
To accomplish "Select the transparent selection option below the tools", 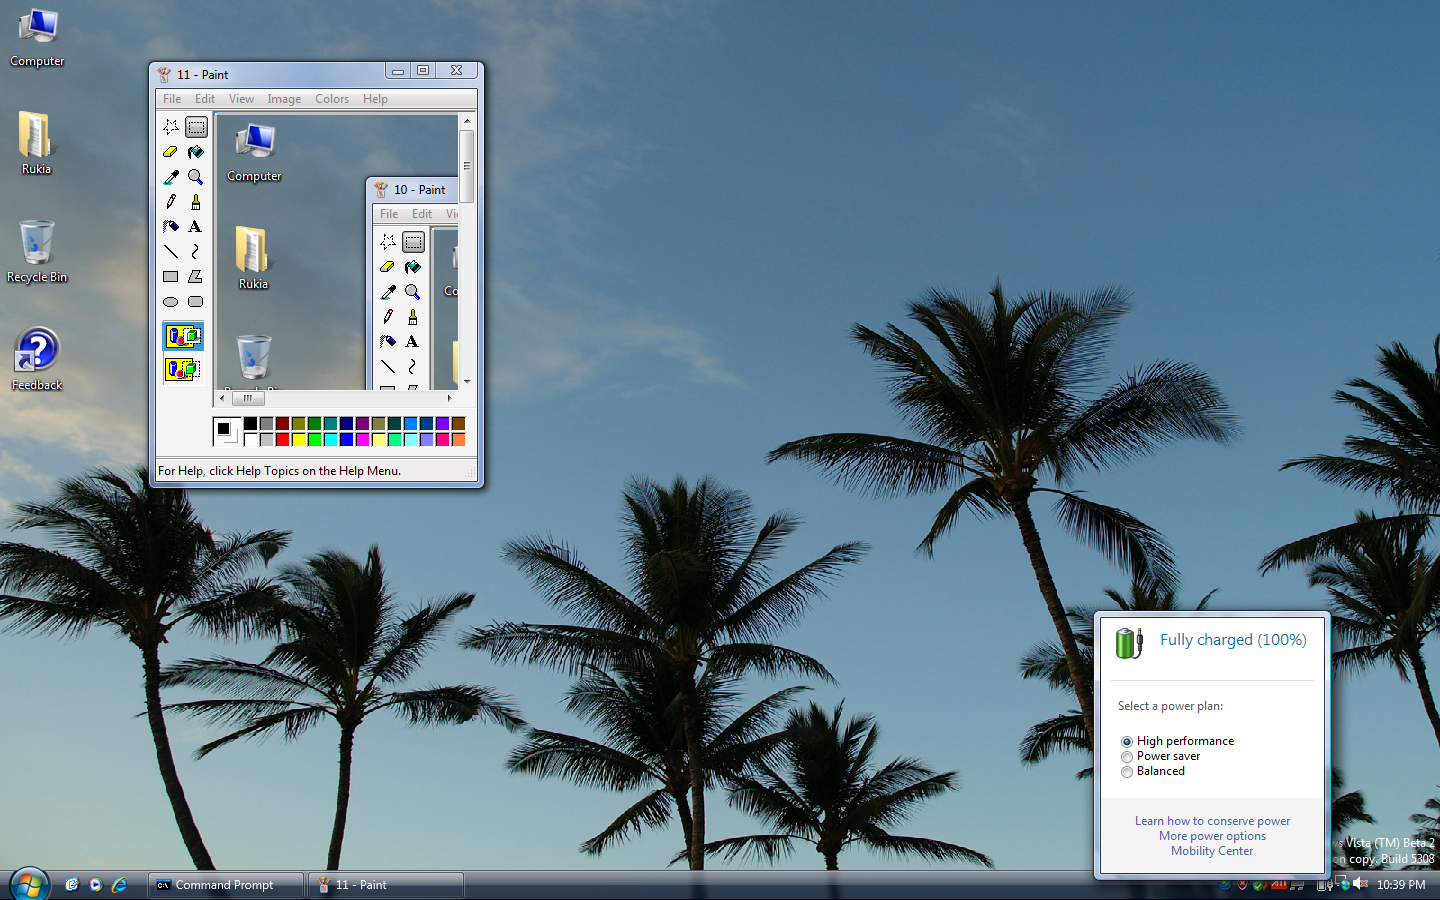I will tap(183, 369).
